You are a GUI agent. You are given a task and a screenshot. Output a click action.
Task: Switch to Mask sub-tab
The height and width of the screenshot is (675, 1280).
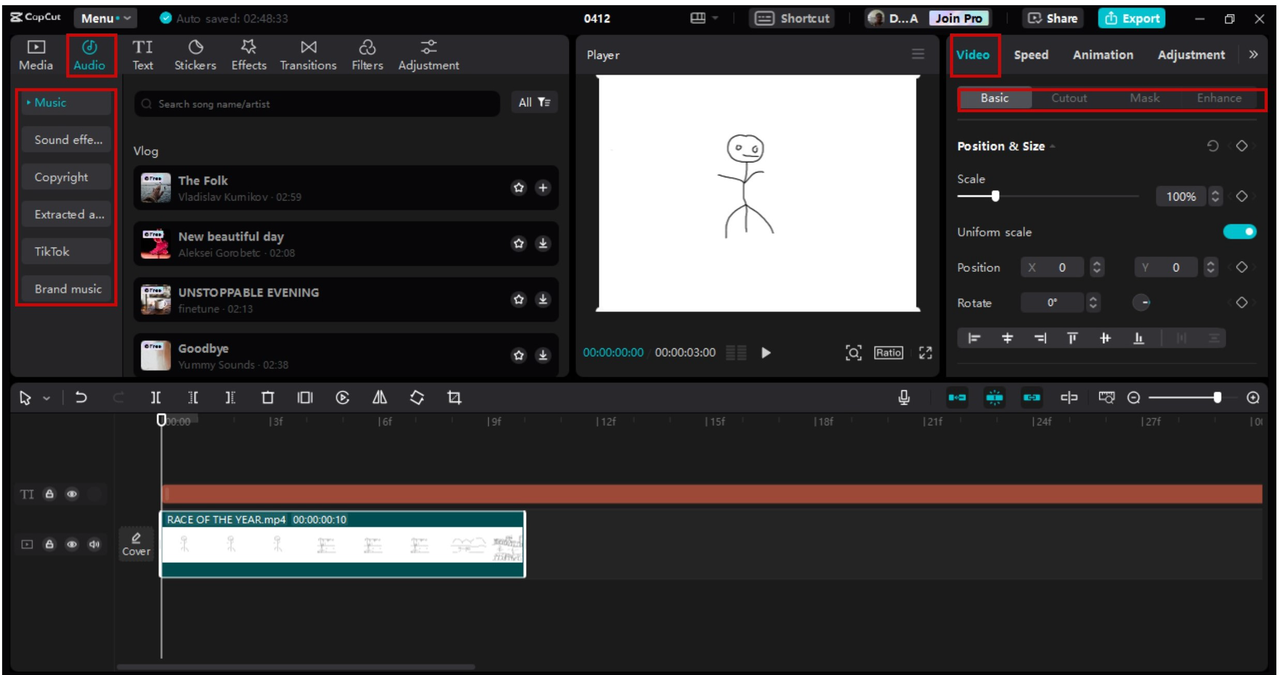(x=1145, y=98)
